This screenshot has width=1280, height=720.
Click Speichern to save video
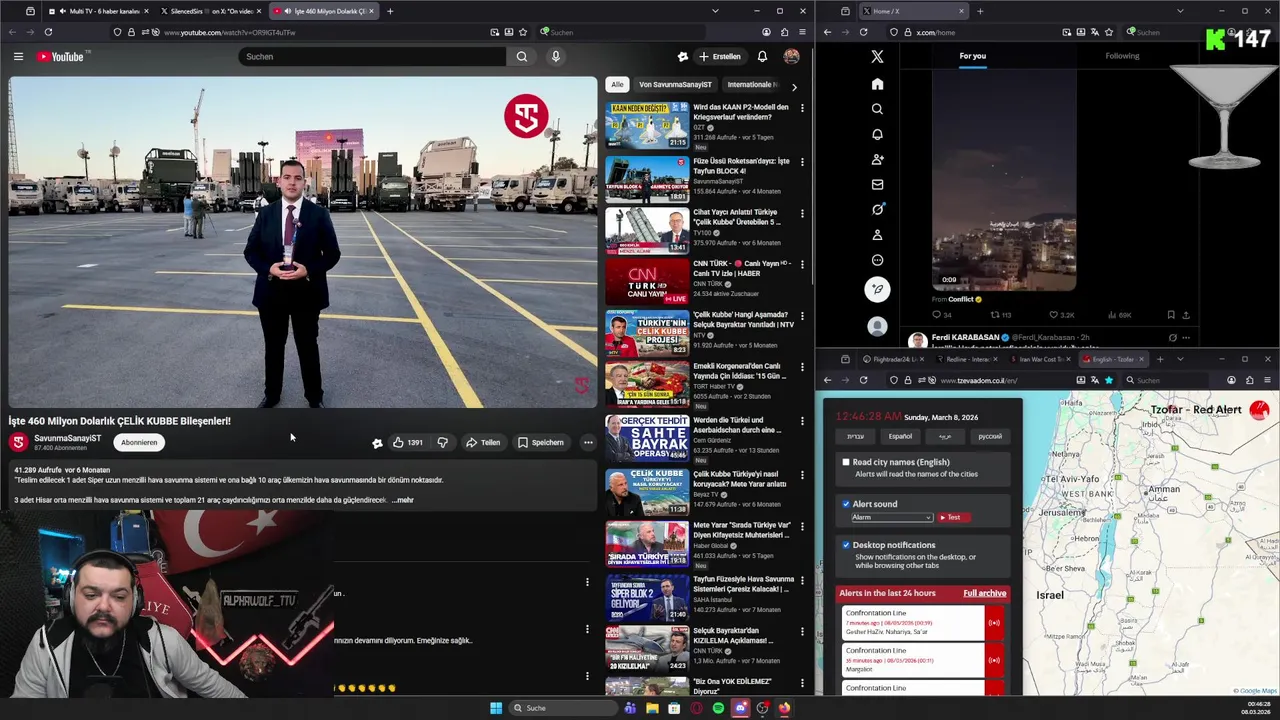click(x=541, y=442)
